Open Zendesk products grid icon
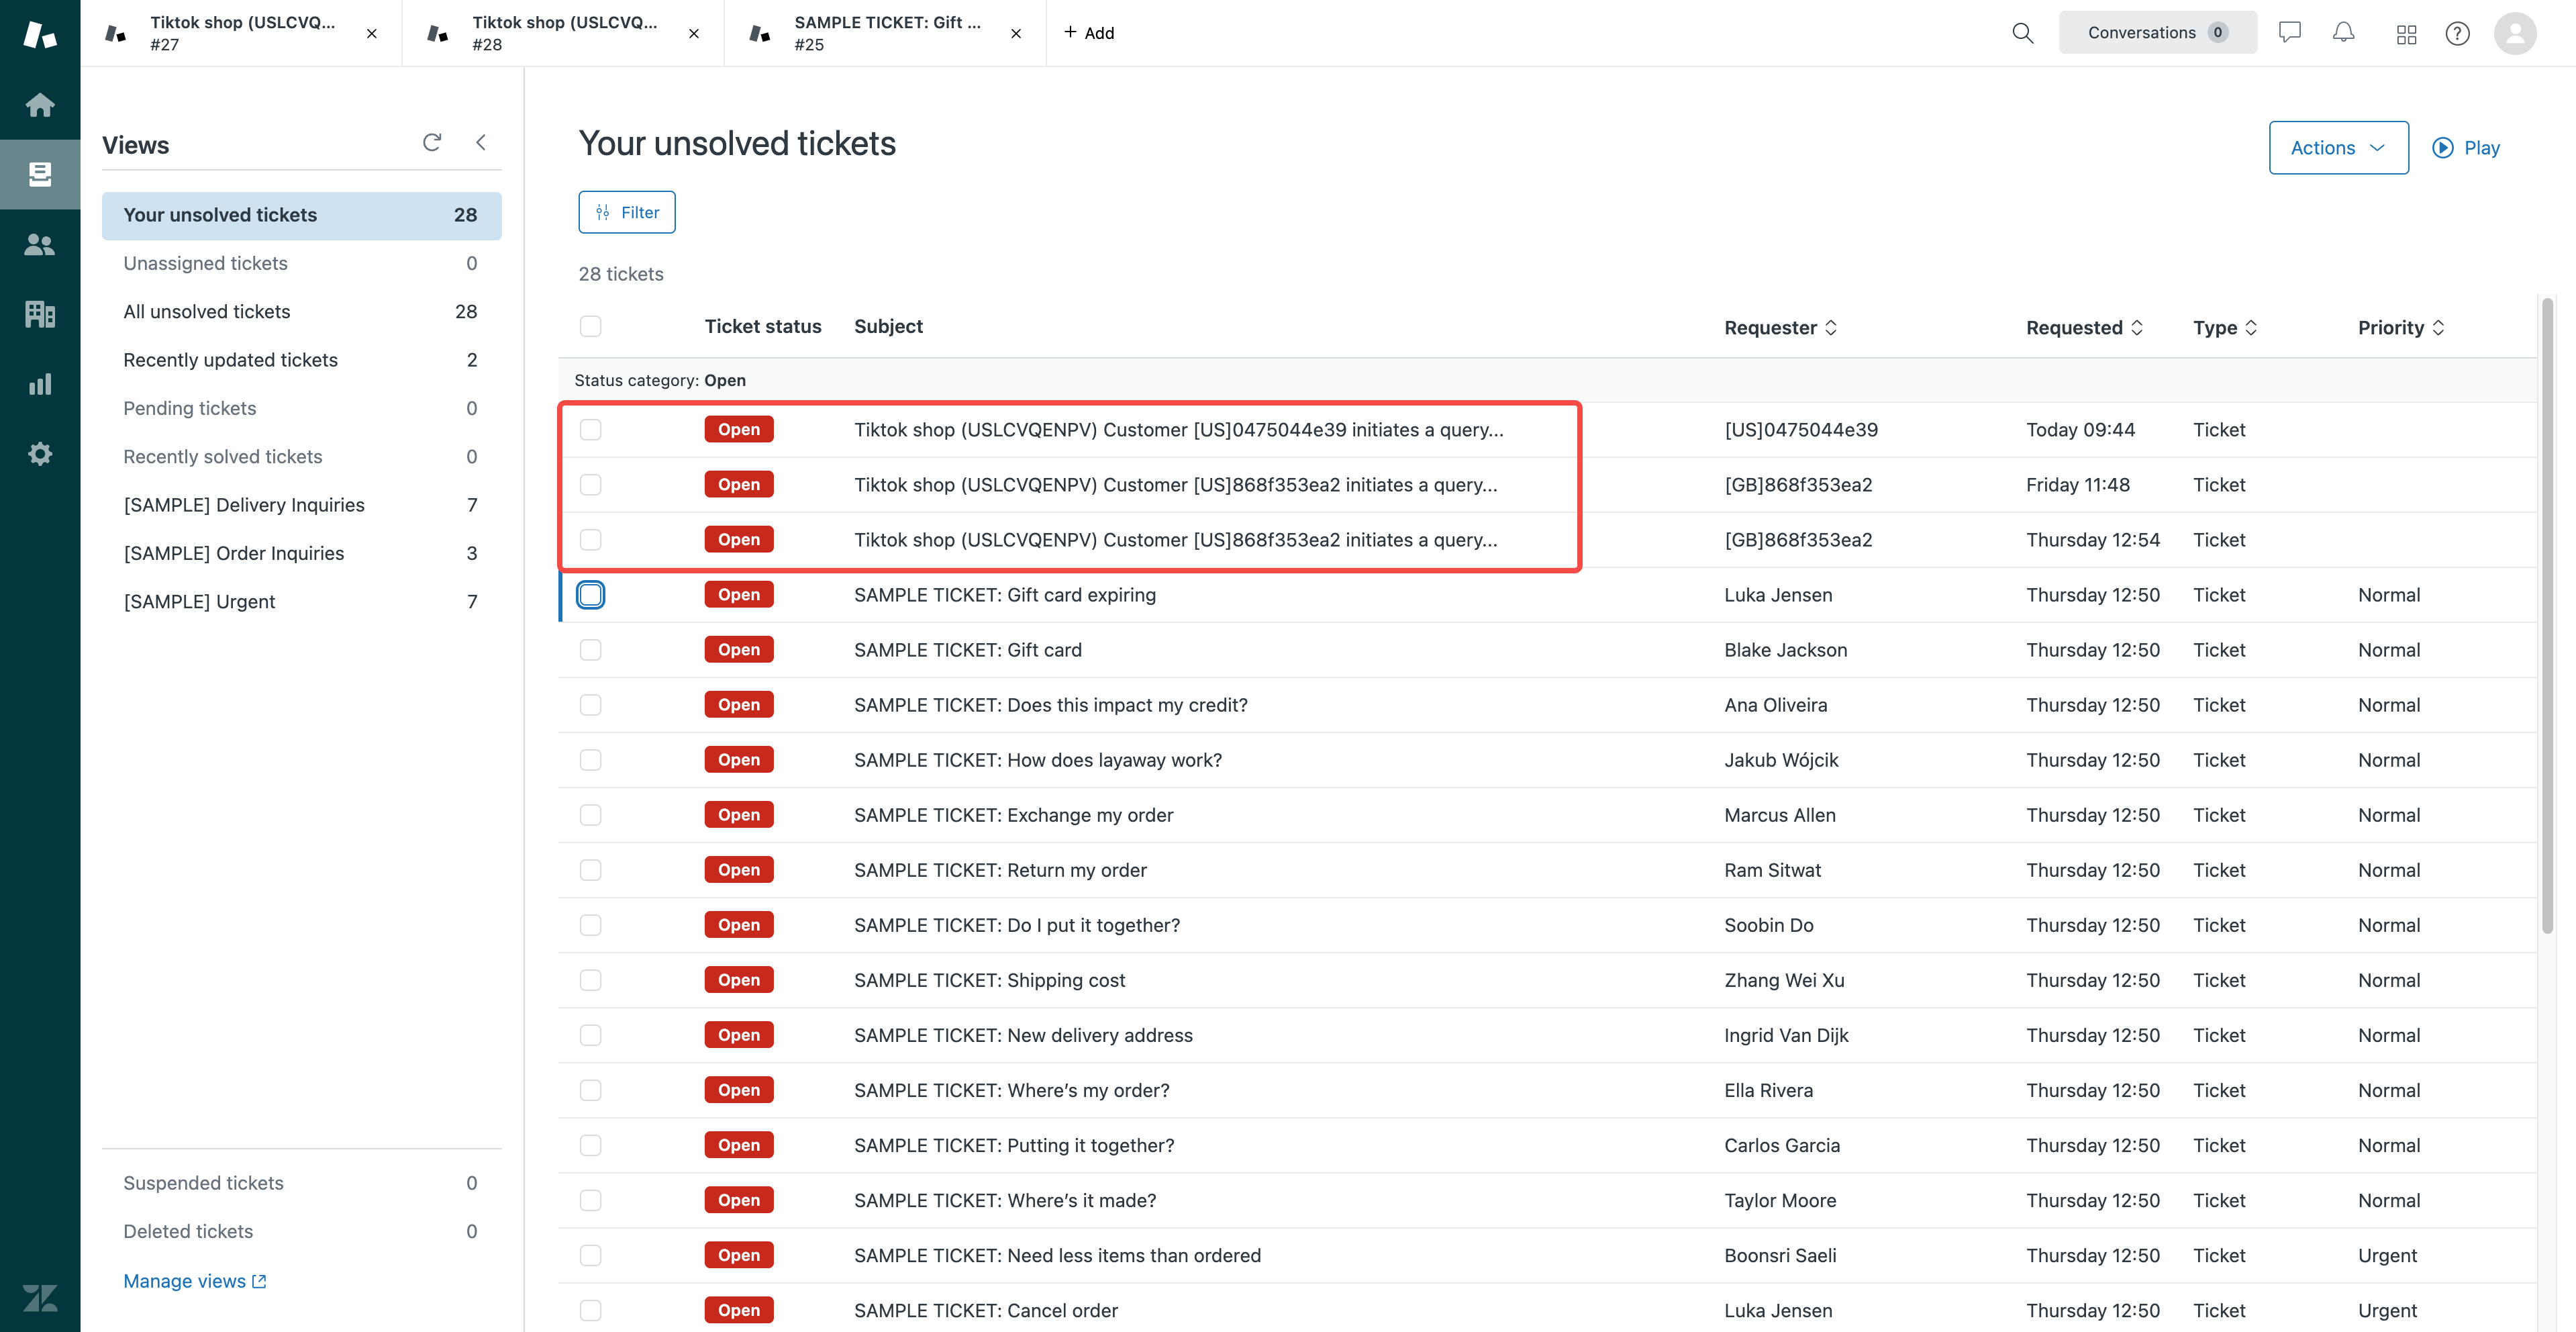The image size is (2576, 1332). (2406, 34)
